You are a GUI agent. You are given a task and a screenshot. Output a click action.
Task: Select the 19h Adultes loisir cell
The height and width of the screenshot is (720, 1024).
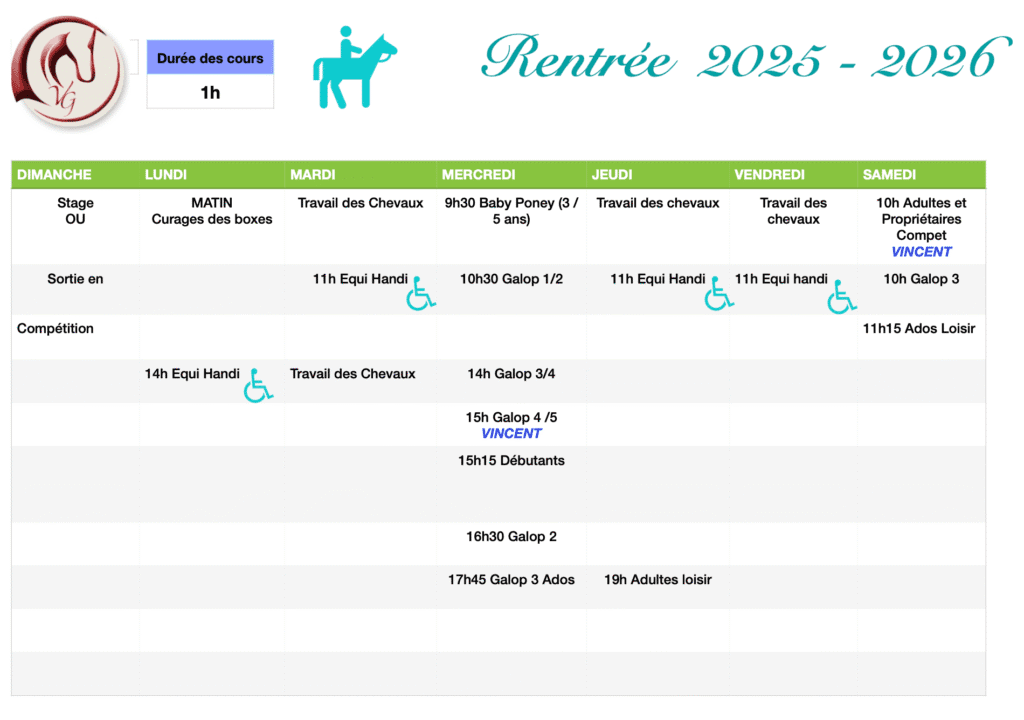point(657,579)
